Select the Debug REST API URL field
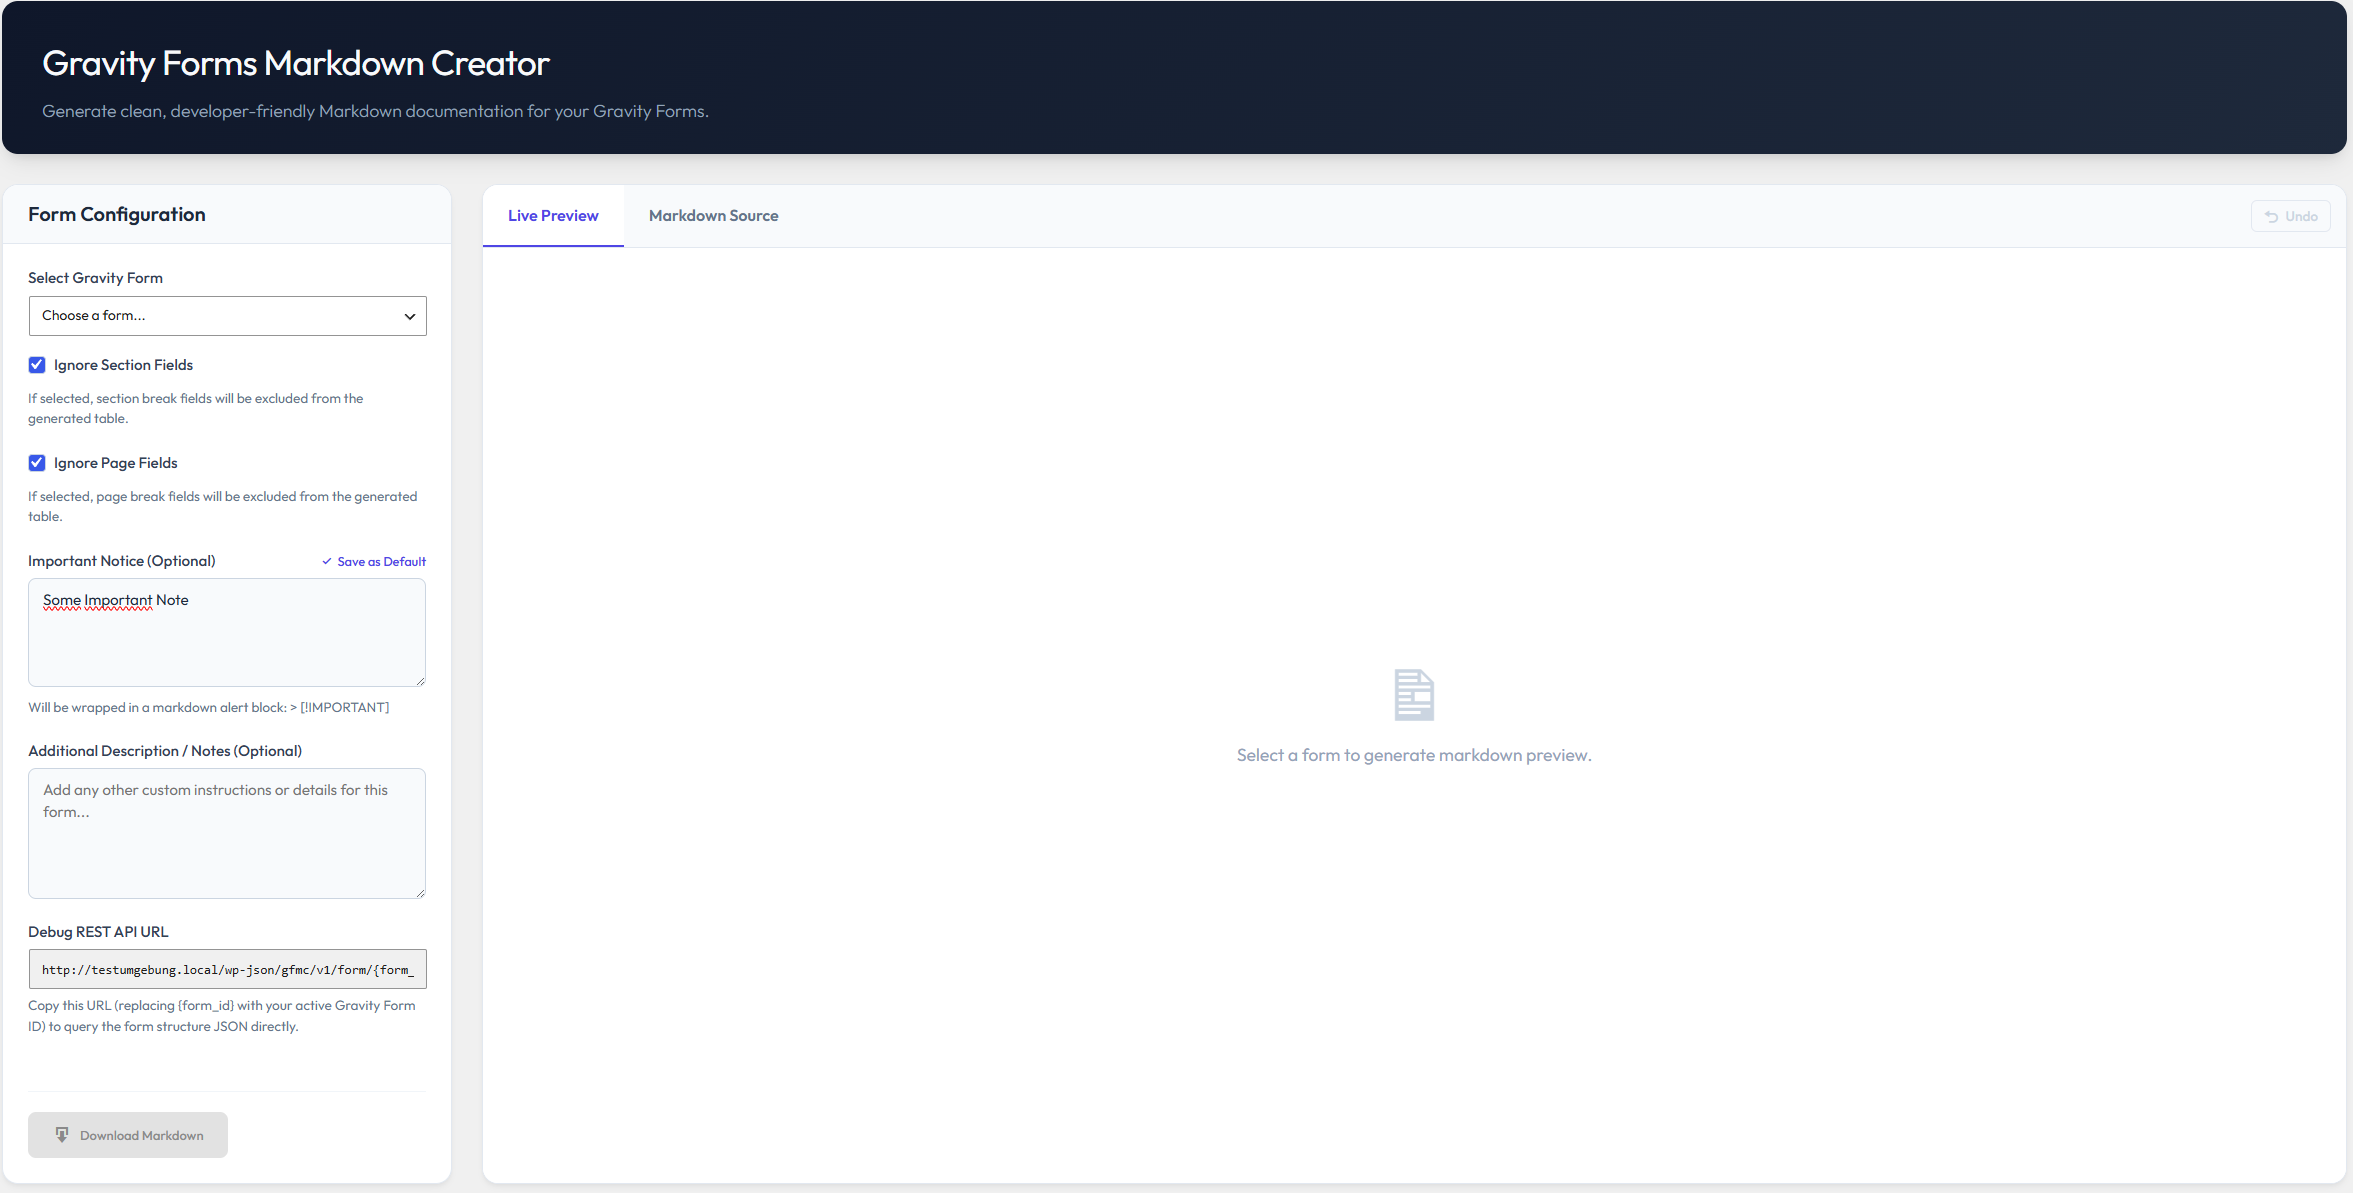This screenshot has height=1193, width=2353. tap(227, 969)
